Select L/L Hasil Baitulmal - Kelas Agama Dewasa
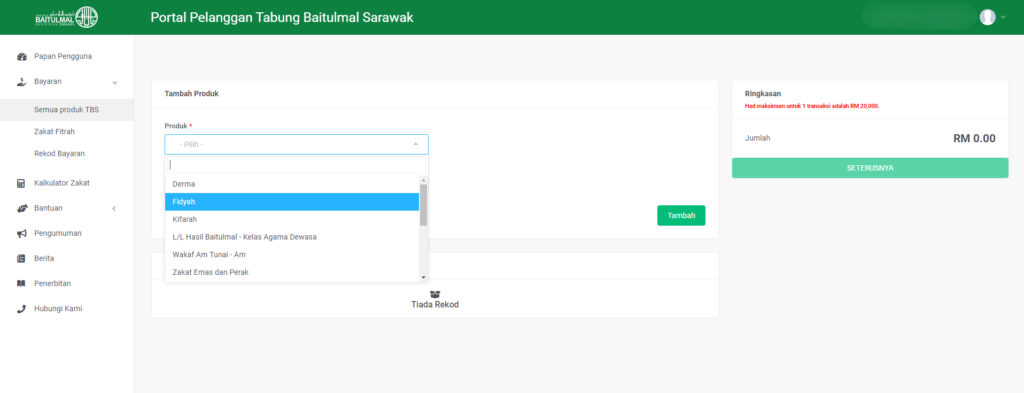The height and width of the screenshot is (393, 1024). coord(292,237)
